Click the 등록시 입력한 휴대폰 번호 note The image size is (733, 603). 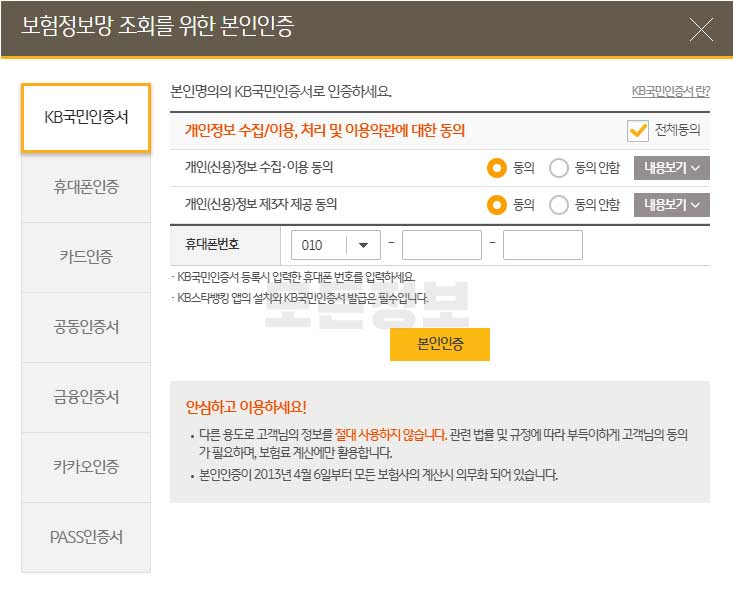pos(294,277)
